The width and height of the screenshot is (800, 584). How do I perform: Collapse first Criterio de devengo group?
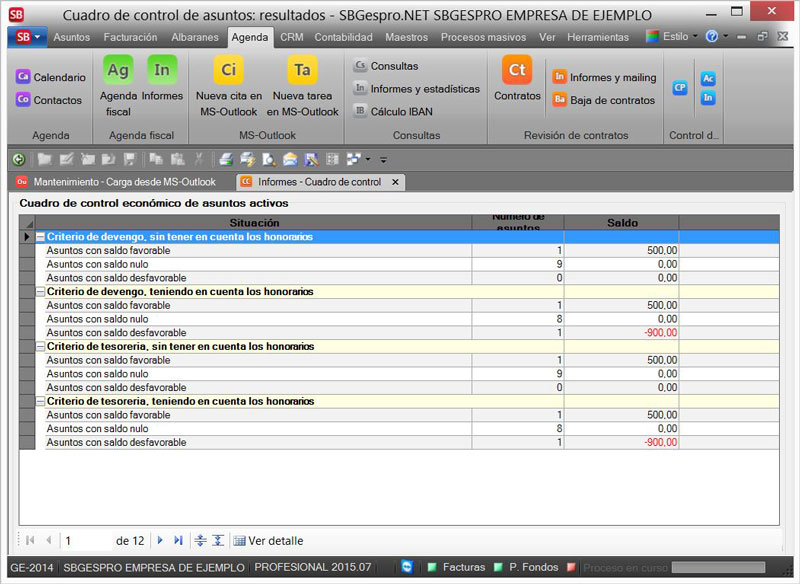(x=40, y=237)
